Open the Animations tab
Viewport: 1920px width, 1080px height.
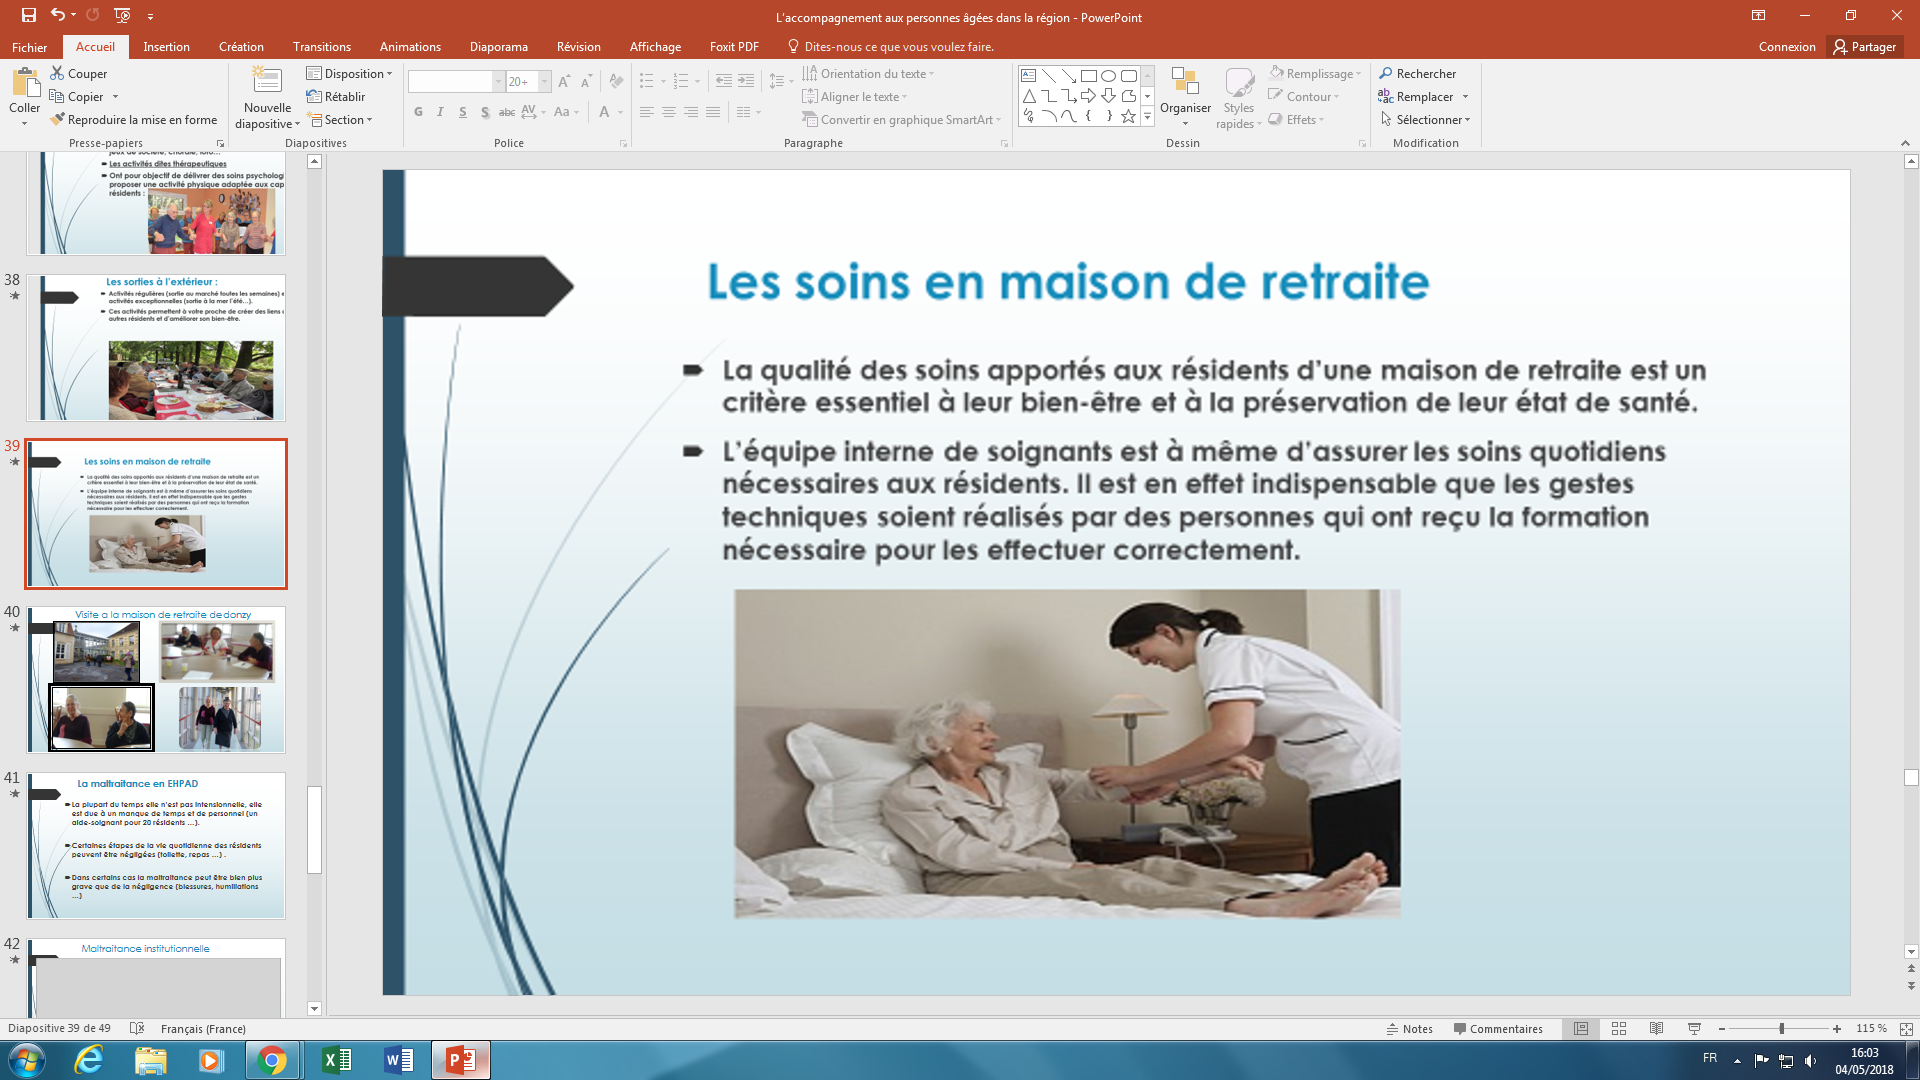point(410,47)
